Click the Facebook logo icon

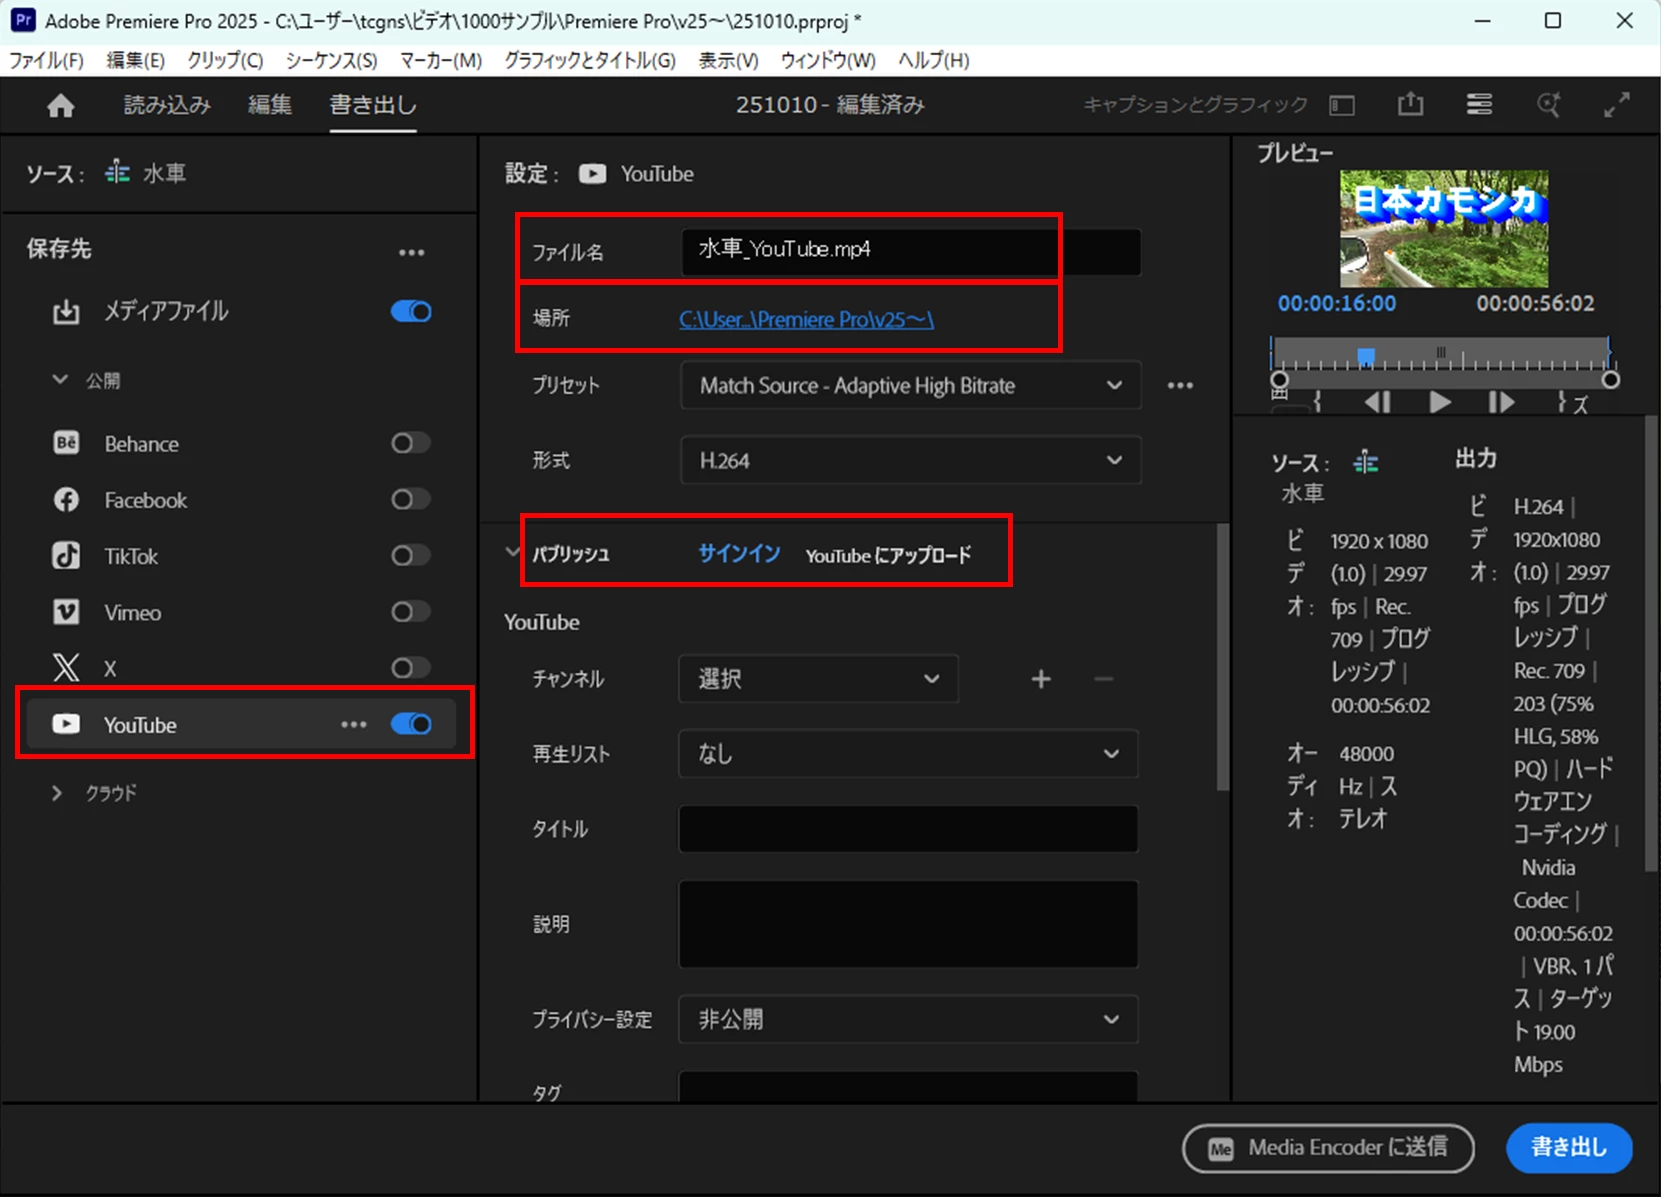click(x=66, y=500)
